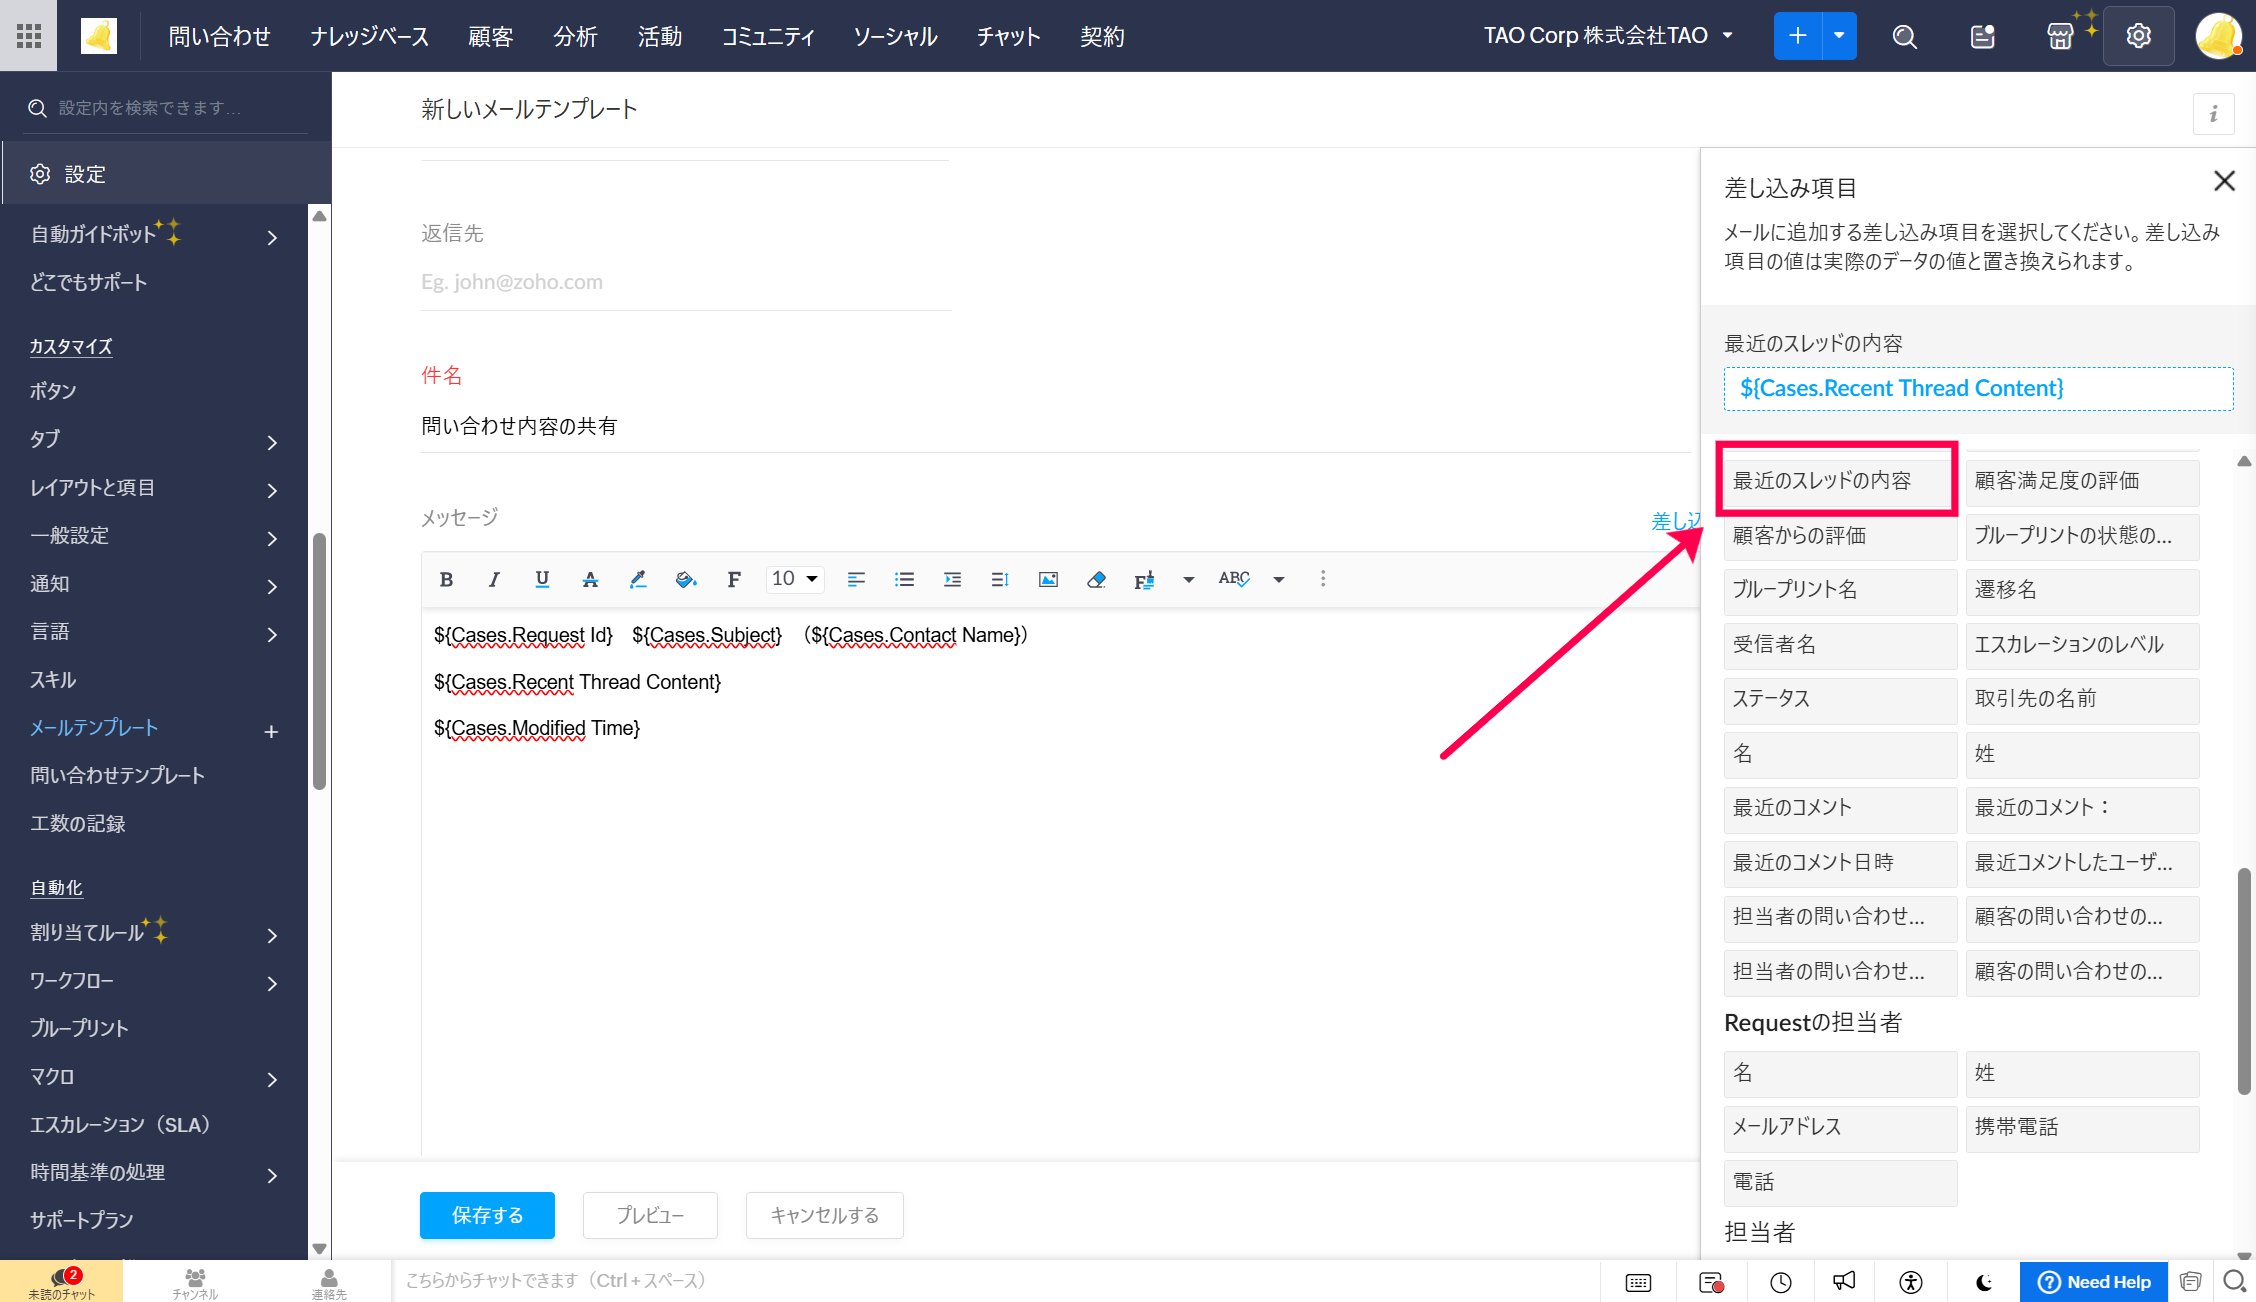Click the プレビュー button
The height and width of the screenshot is (1302, 2256).
650,1215
